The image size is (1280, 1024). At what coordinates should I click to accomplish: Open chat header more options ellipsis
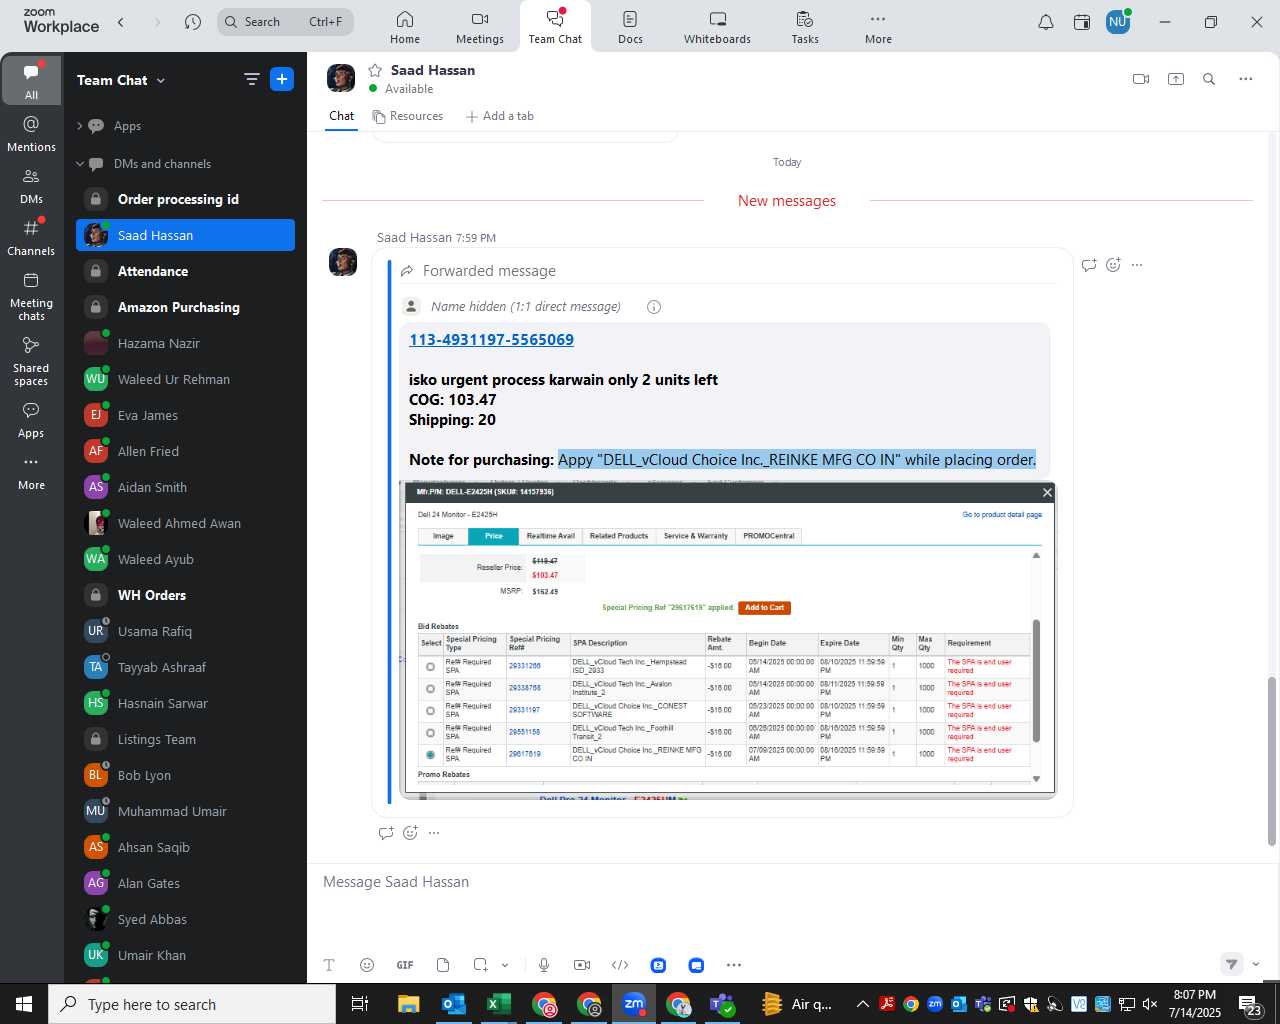(x=1245, y=79)
